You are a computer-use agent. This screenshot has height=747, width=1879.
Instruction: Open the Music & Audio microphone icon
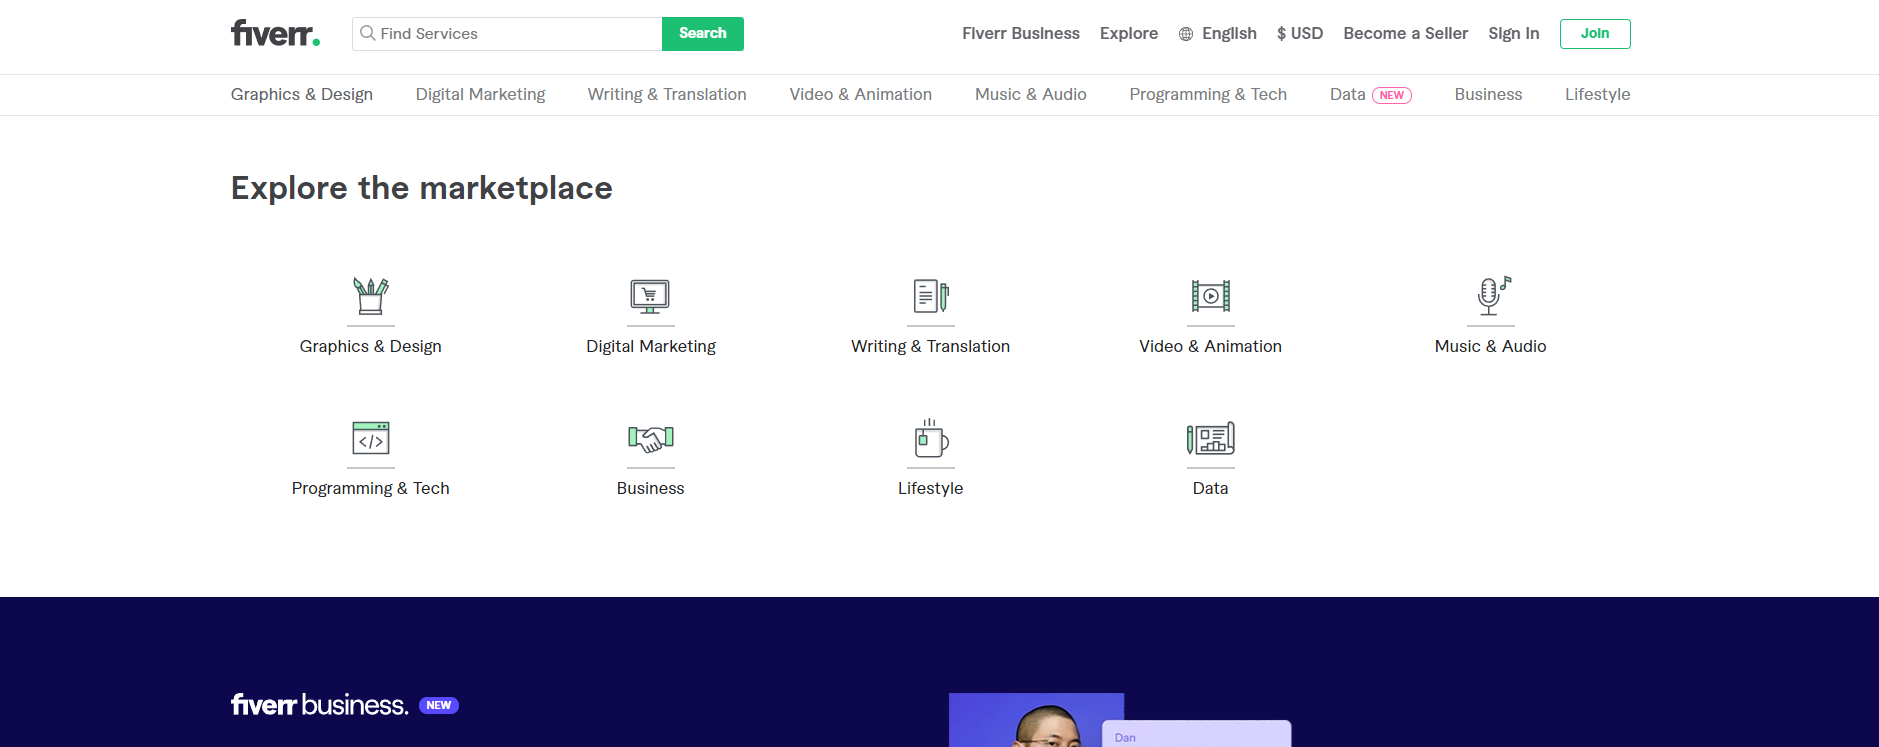point(1493,296)
